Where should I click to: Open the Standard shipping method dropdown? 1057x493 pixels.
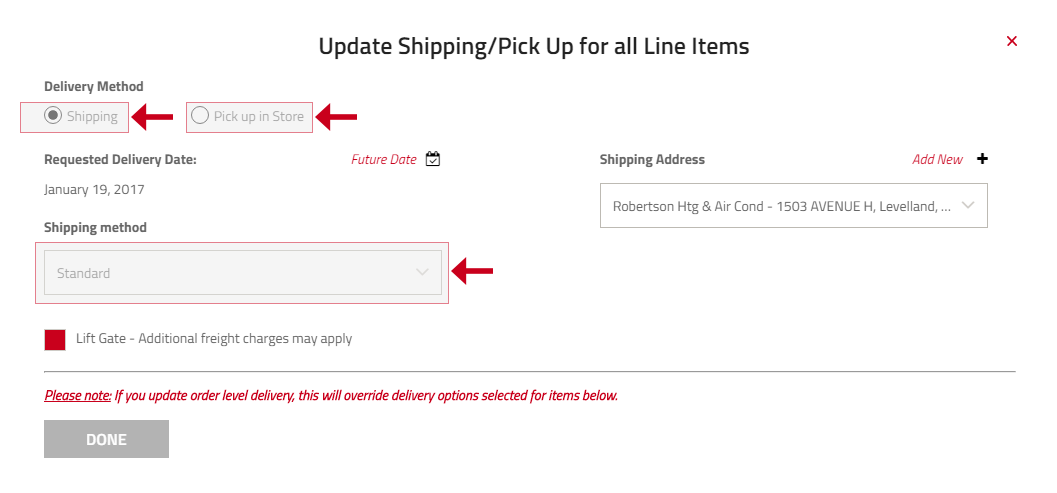[x=243, y=272]
